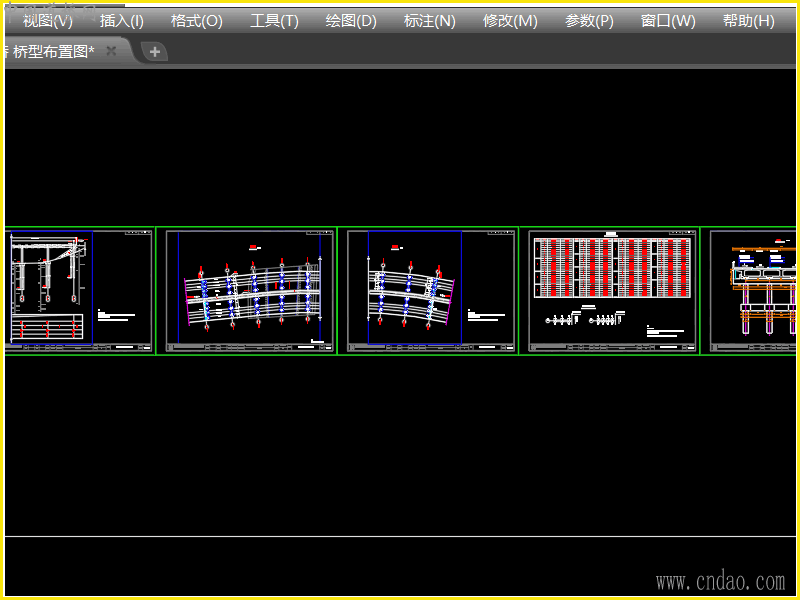Select the orange cross-section drawing sheet
This screenshot has width=800, height=600.
click(x=748, y=291)
